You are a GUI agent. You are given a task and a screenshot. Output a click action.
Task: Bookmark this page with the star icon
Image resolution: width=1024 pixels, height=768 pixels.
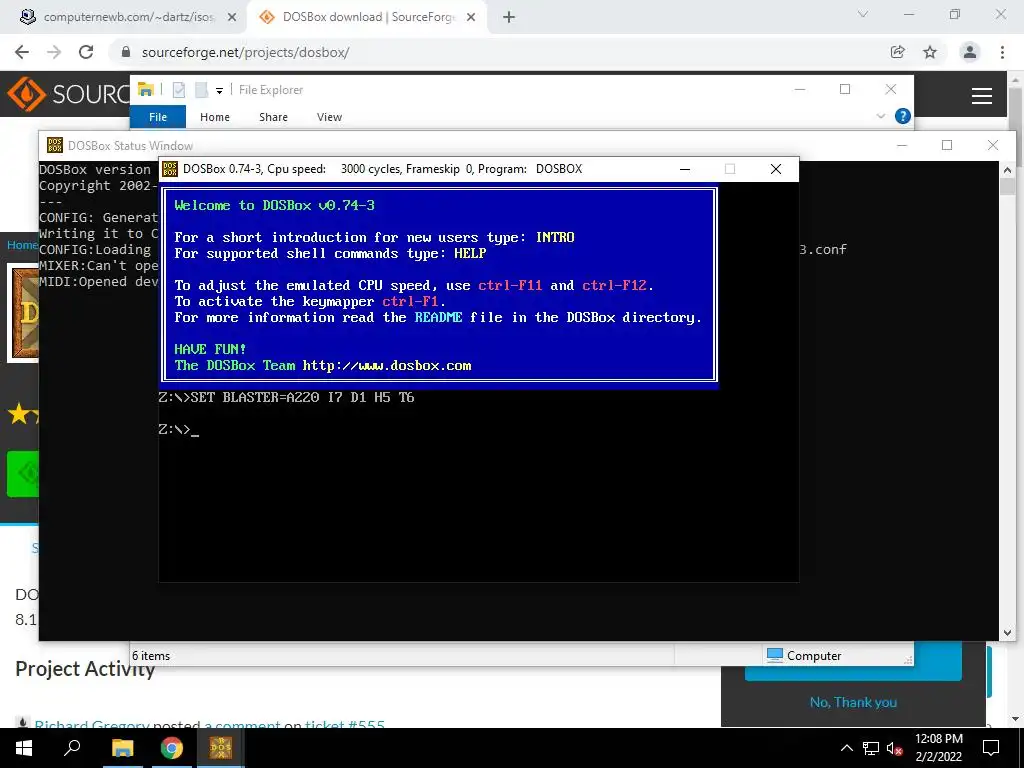coord(930,52)
